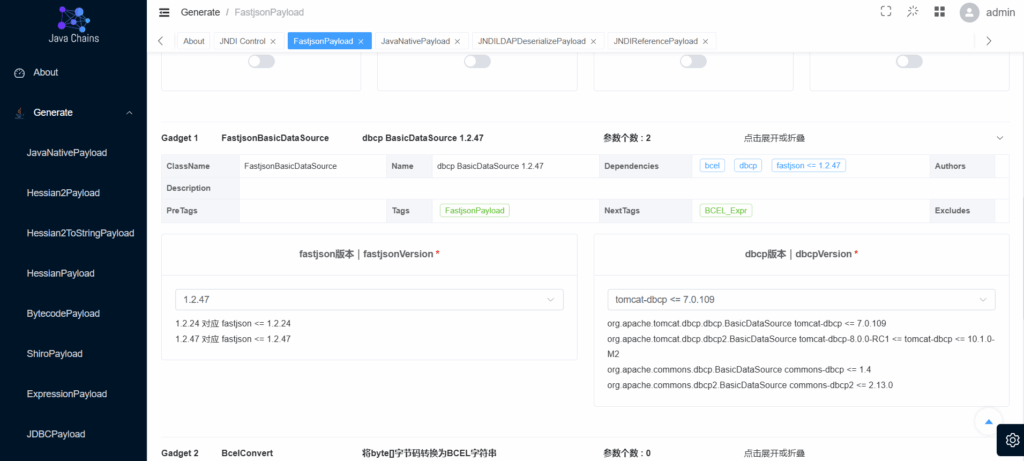Screen dimensions: 1024x461
Task: Switch to the JavaNativePayload tab
Action: pos(415,41)
